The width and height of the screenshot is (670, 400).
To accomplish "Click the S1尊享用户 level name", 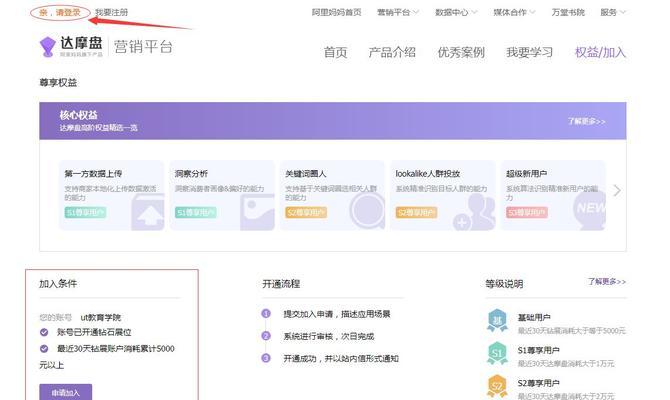I will click(539, 350).
